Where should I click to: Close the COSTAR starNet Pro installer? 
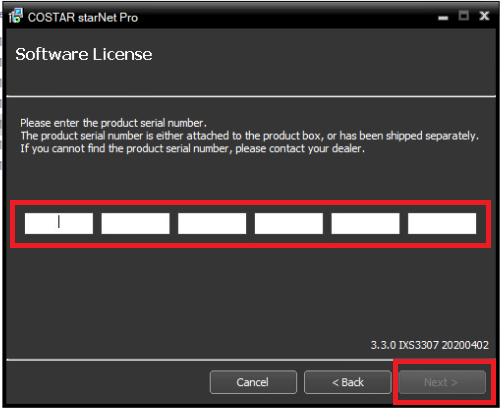(x=484, y=16)
